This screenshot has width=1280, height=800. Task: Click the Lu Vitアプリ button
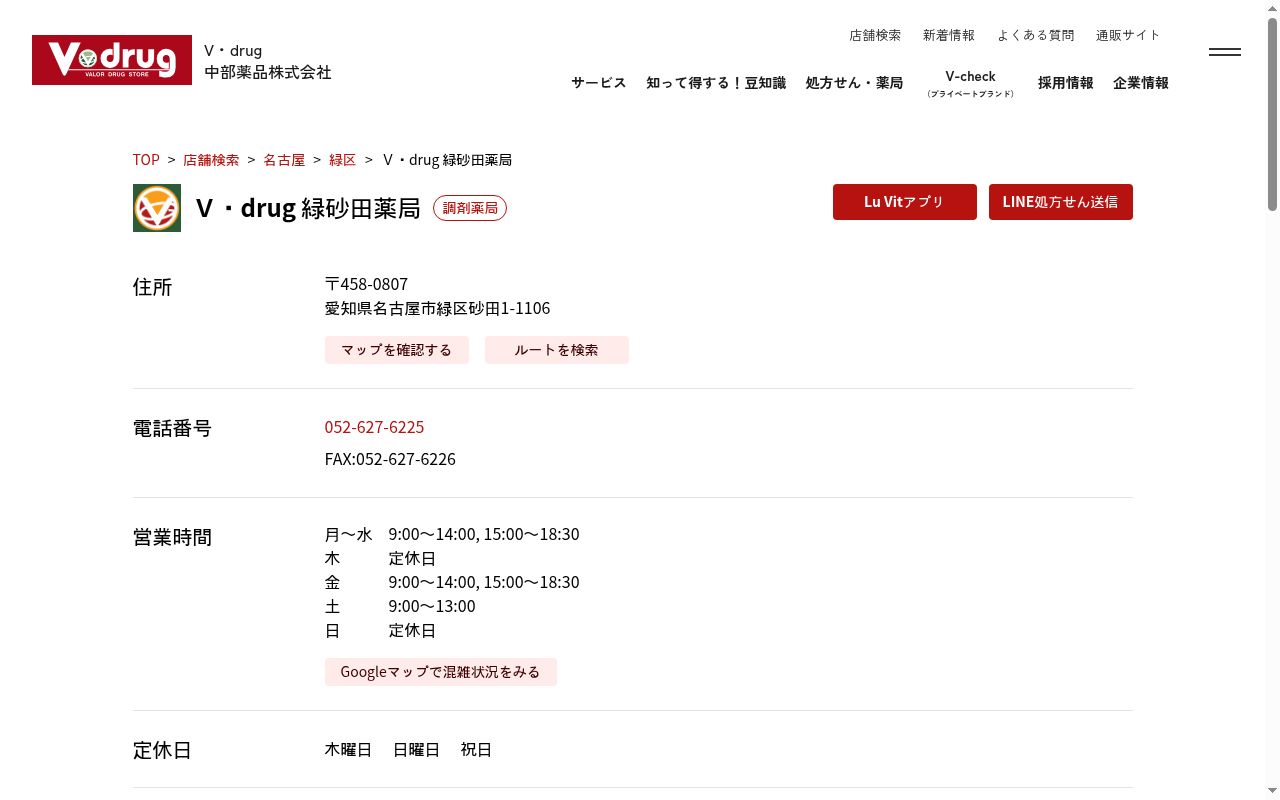click(905, 202)
